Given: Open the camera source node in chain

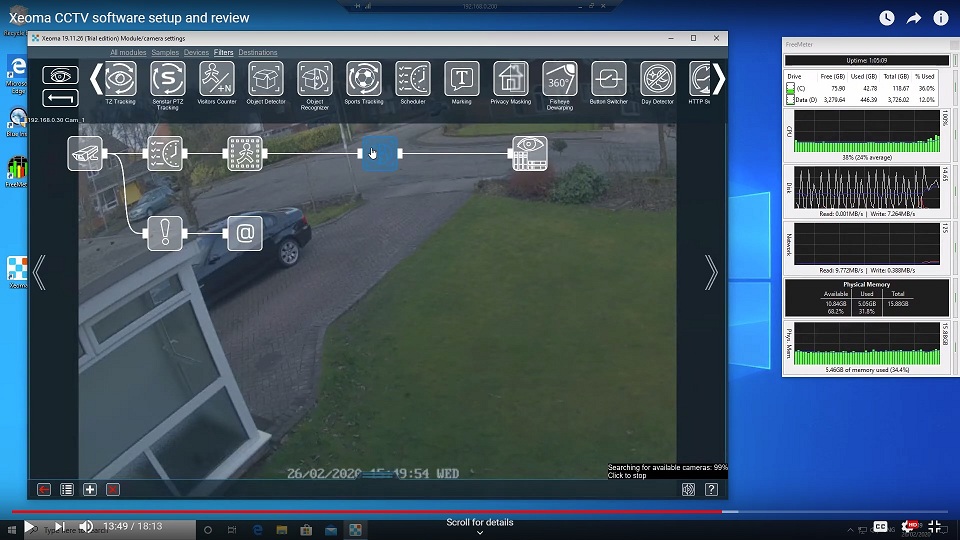Looking at the screenshot, I should [85, 153].
